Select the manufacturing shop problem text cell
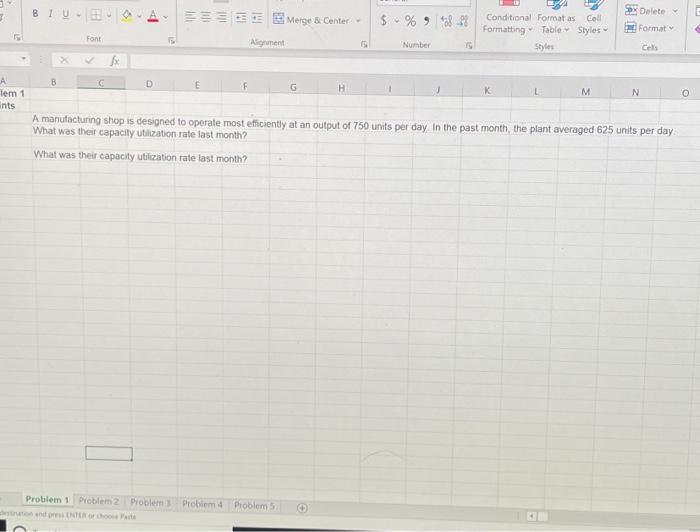Screen dimensions: 700x532 [x=353, y=128]
